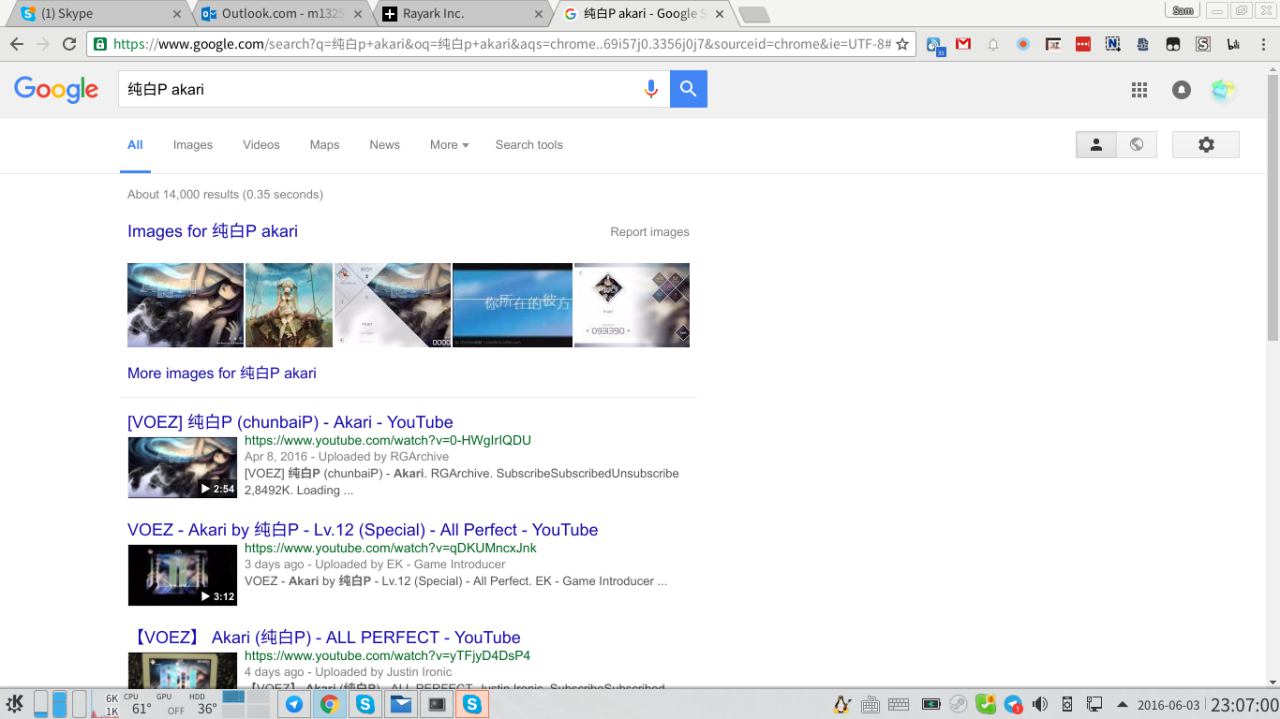The image size is (1280, 719).
Task: Select the Maps search tab
Action: click(324, 145)
